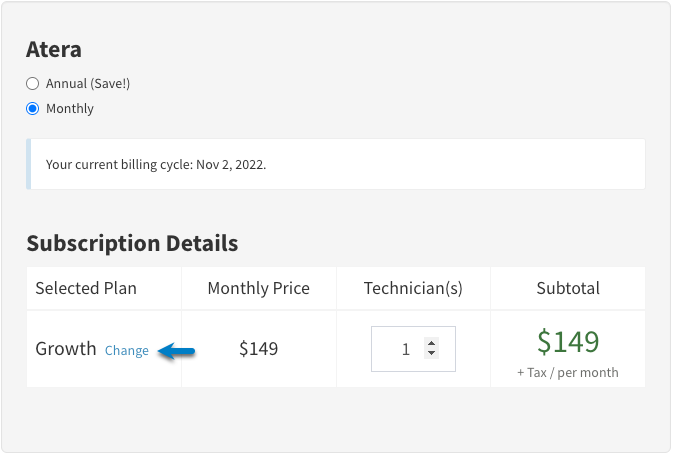674x453 pixels.
Task: Decrease technician count with the down arrow
Action: click(431, 353)
